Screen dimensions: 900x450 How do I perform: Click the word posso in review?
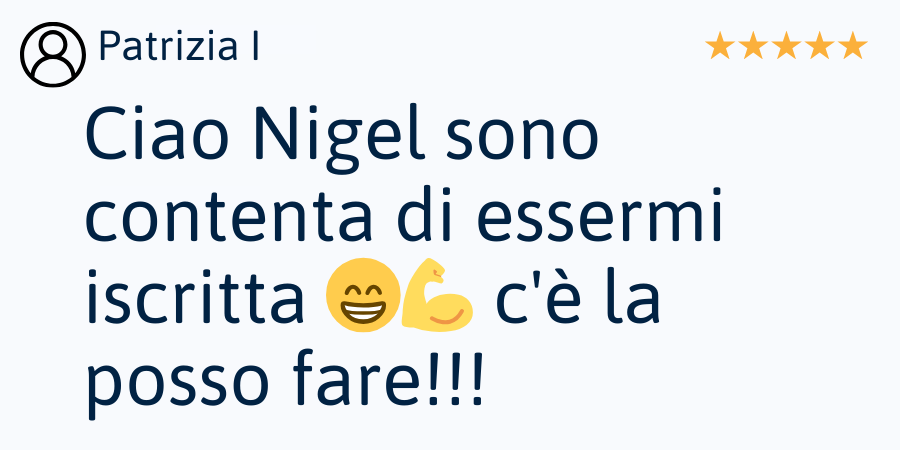click(178, 382)
